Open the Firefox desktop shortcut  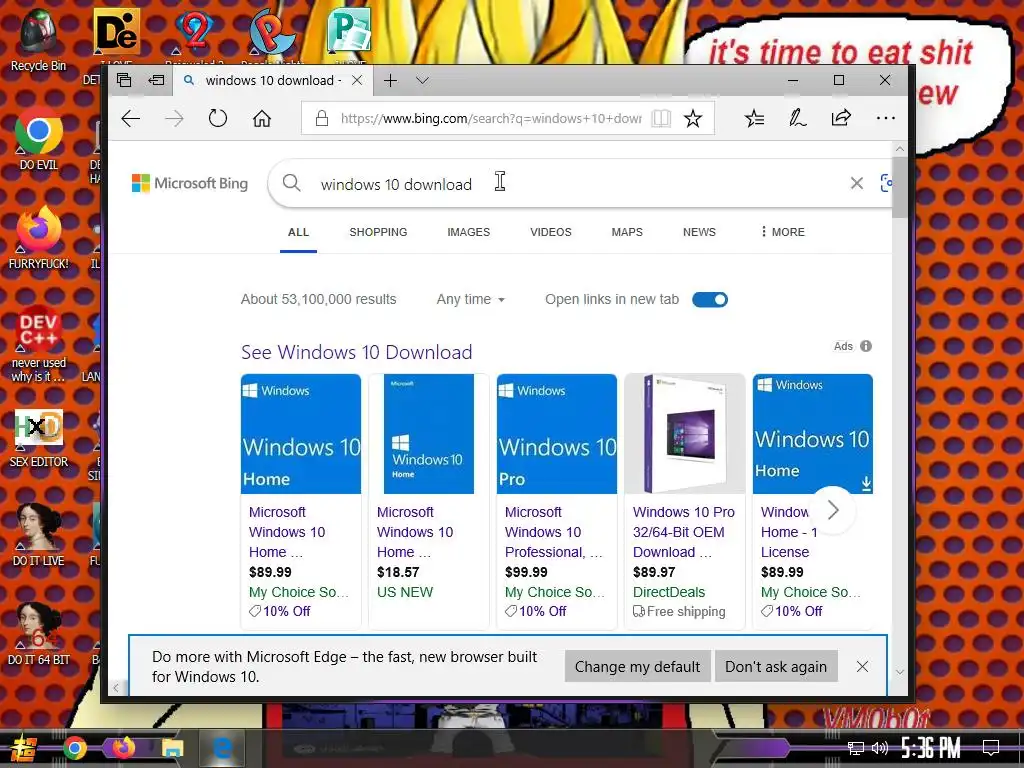click(x=39, y=238)
